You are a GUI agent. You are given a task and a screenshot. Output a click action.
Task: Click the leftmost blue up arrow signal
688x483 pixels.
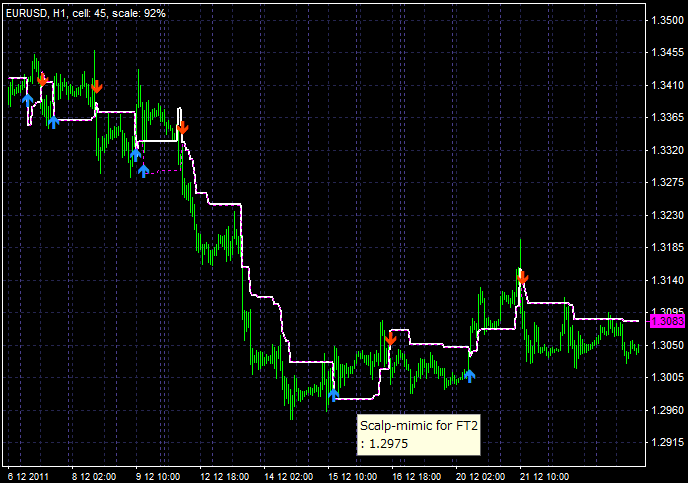tap(28, 100)
